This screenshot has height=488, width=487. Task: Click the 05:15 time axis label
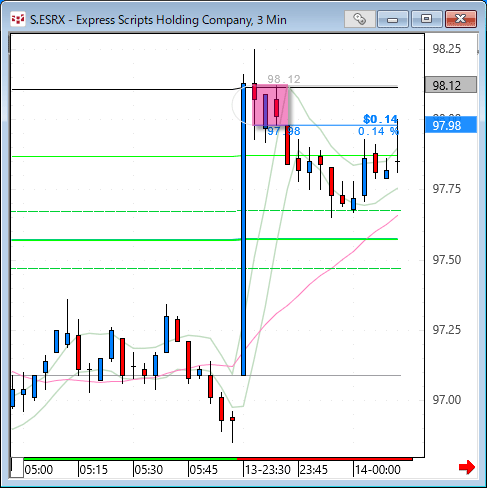94,470
